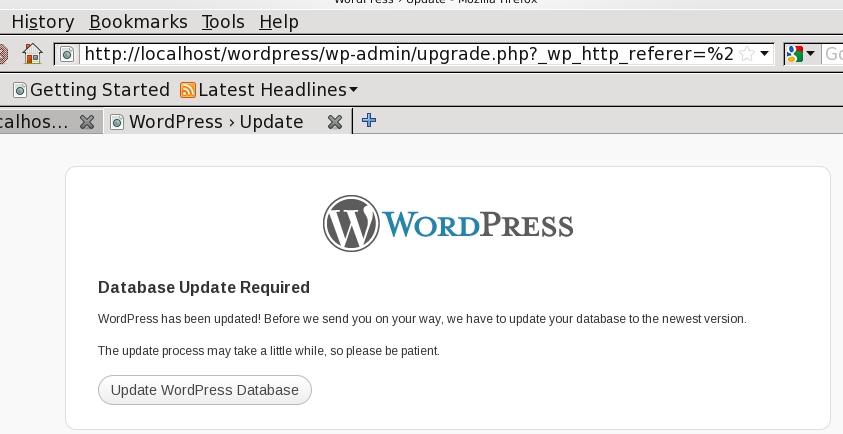Viewport: 843px width, 434px height.
Task: Expand the Latest Headlines feed bookmark
Action: 268,90
